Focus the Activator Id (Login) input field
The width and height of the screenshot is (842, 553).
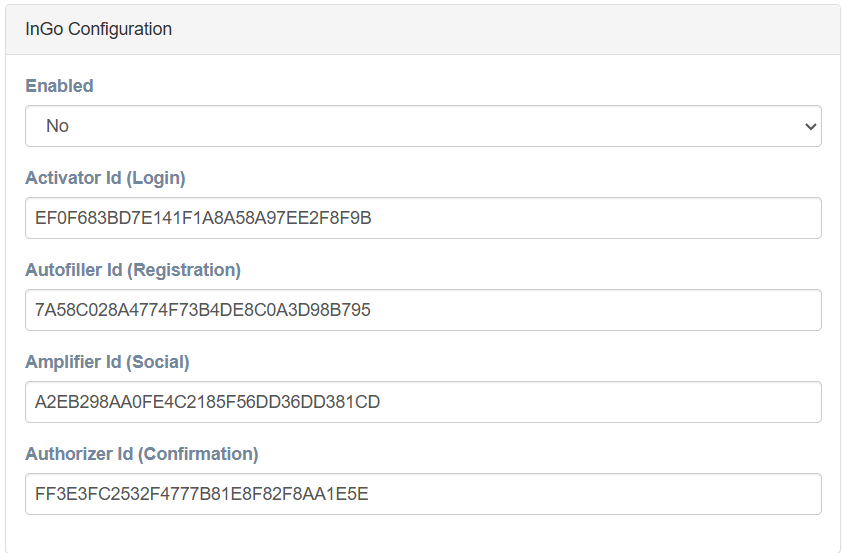(423, 218)
